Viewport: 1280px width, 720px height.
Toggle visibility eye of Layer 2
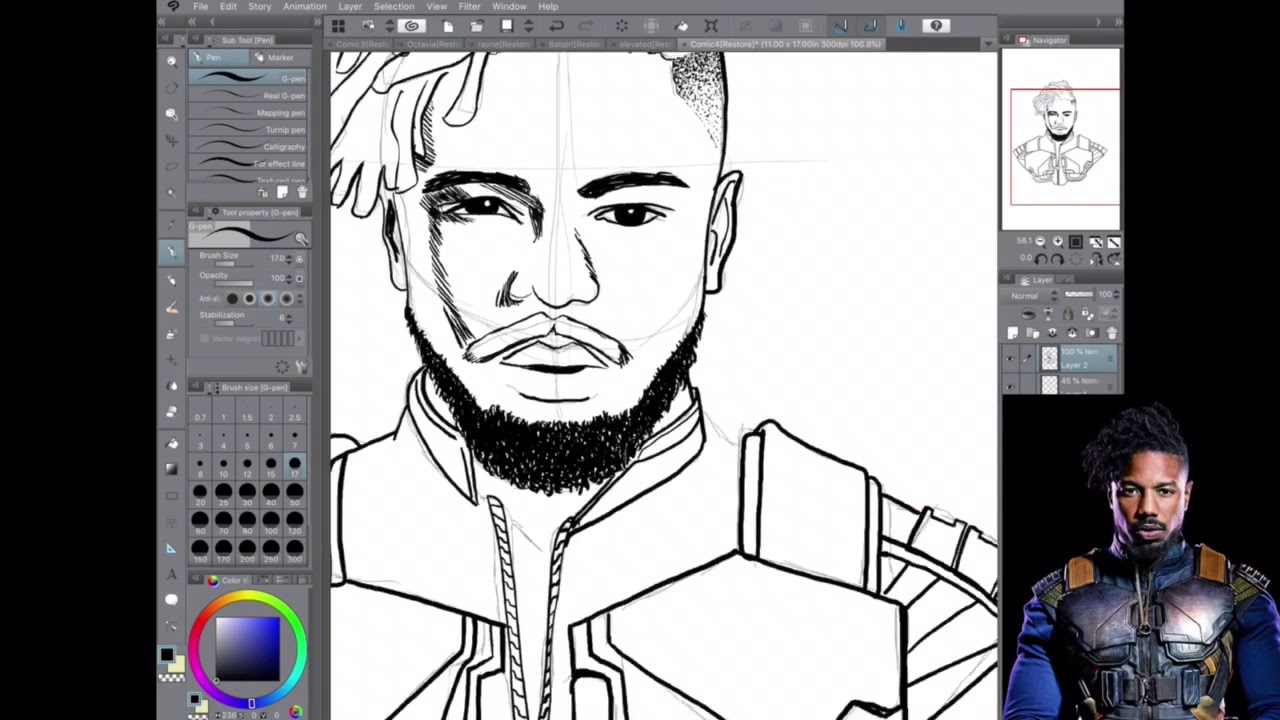pos(1010,358)
